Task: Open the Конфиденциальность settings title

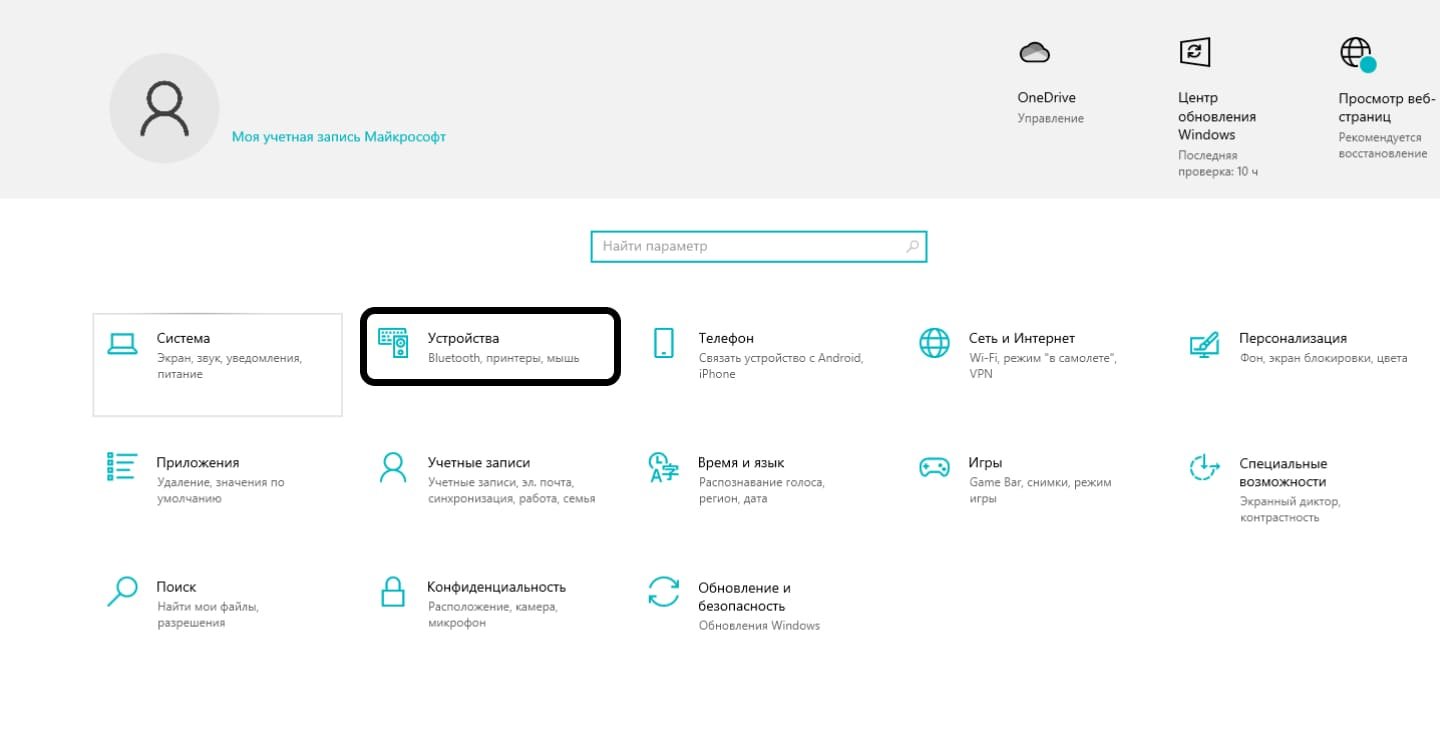Action: (x=497, y=587)
